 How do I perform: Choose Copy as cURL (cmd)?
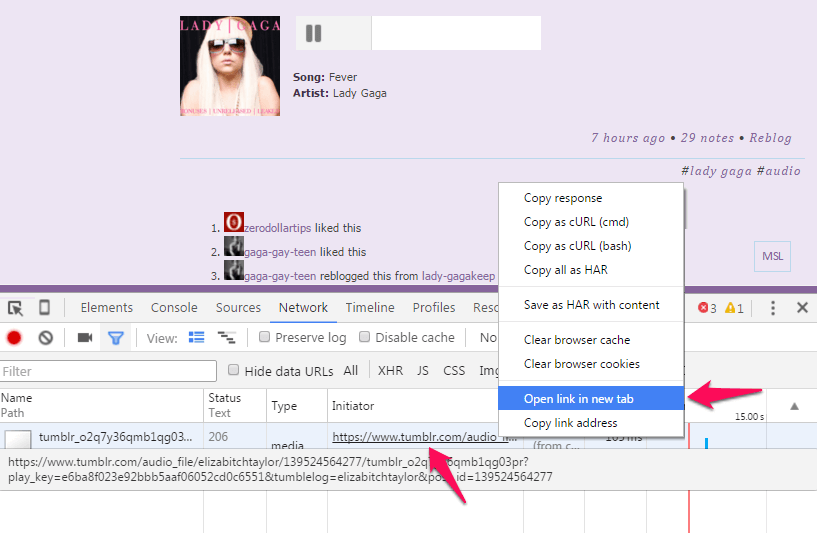coord(591,222)
